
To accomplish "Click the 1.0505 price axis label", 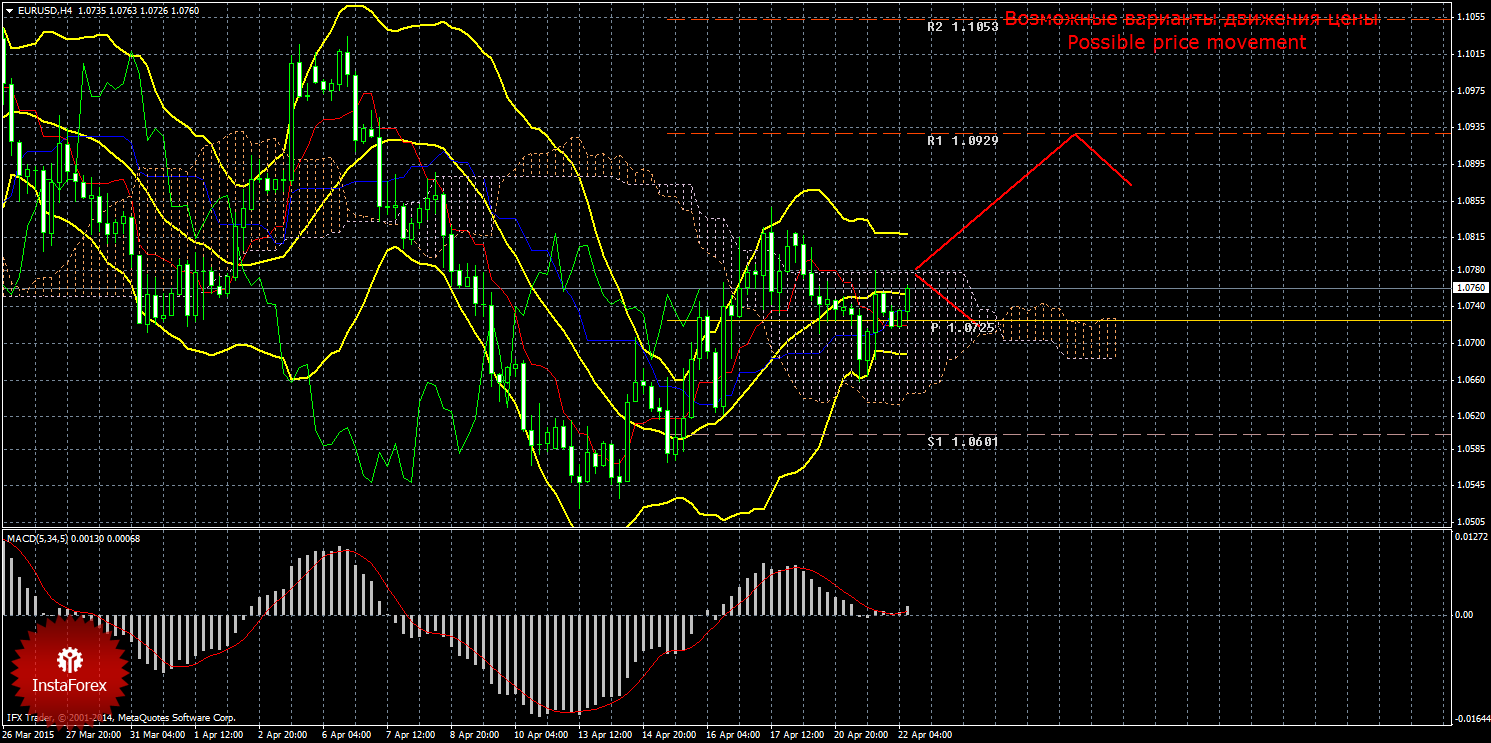I will coord(1471,521).
